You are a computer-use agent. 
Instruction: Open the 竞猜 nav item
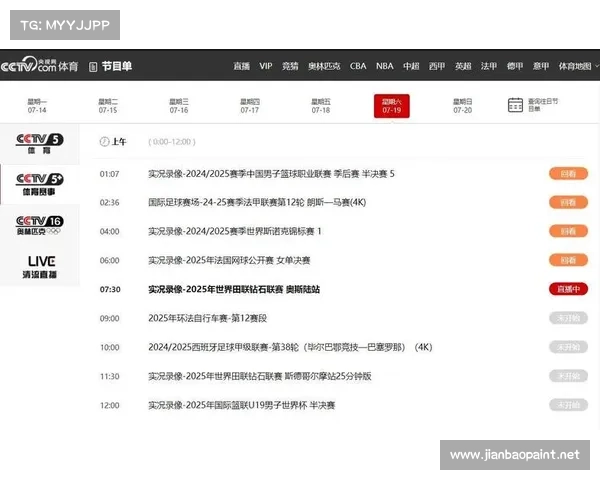pyautogui.click(x=290, y=66)
